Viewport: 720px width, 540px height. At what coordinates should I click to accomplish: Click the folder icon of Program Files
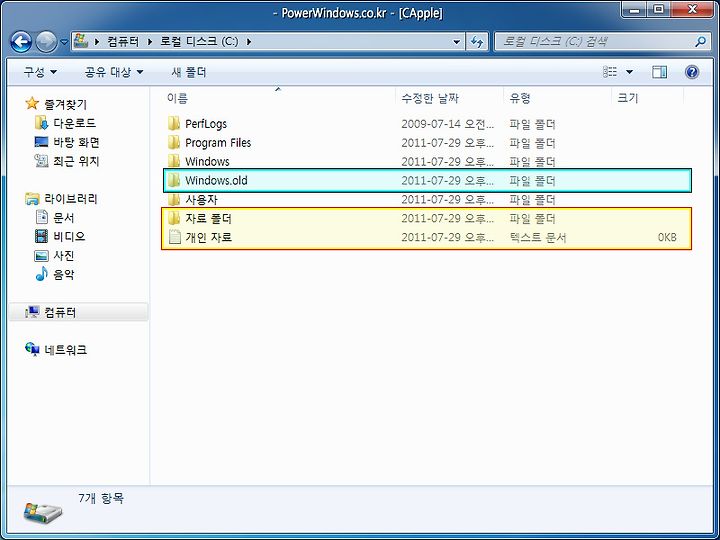click(174, 142)
